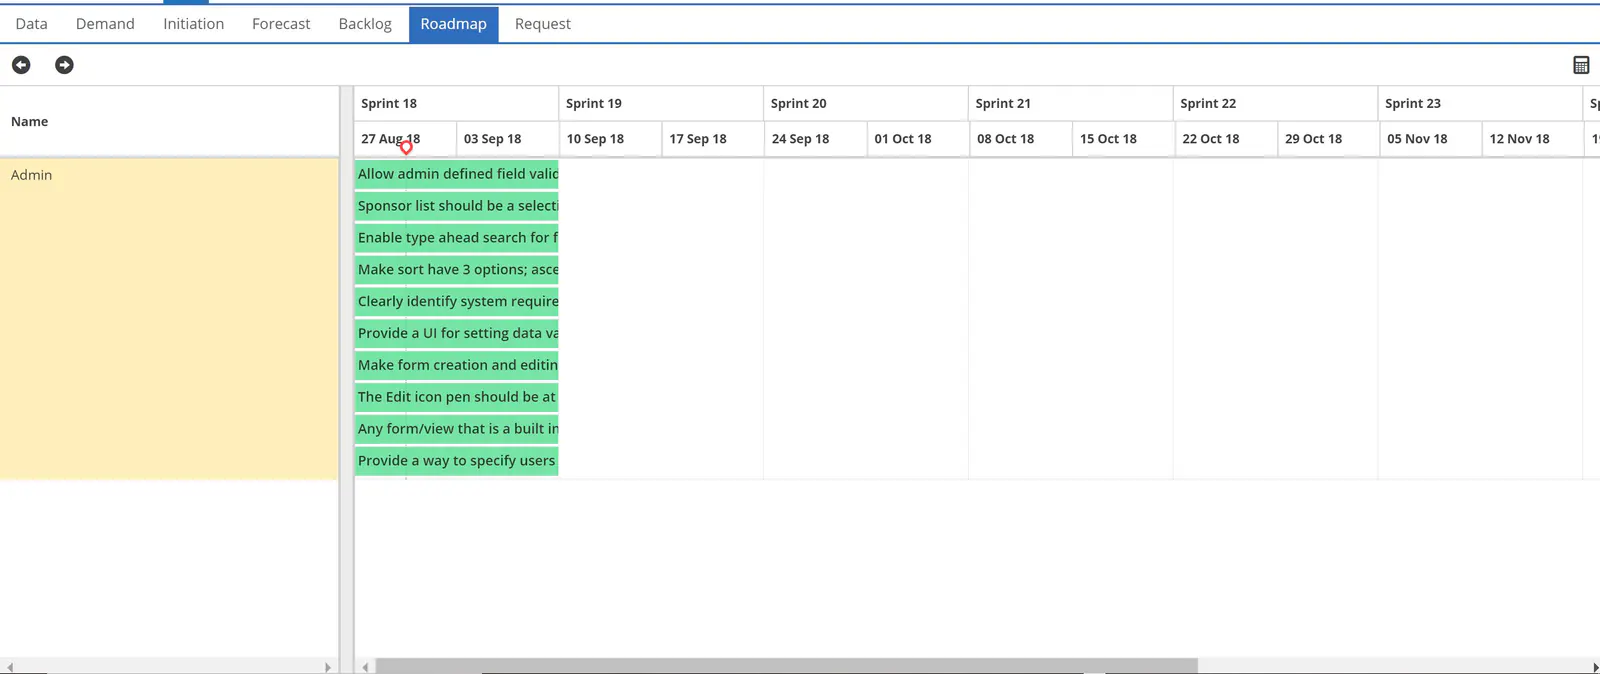Switch to the Demand tab
Viewport: 1600px width, 674px height.
click(x=105, y=24)
